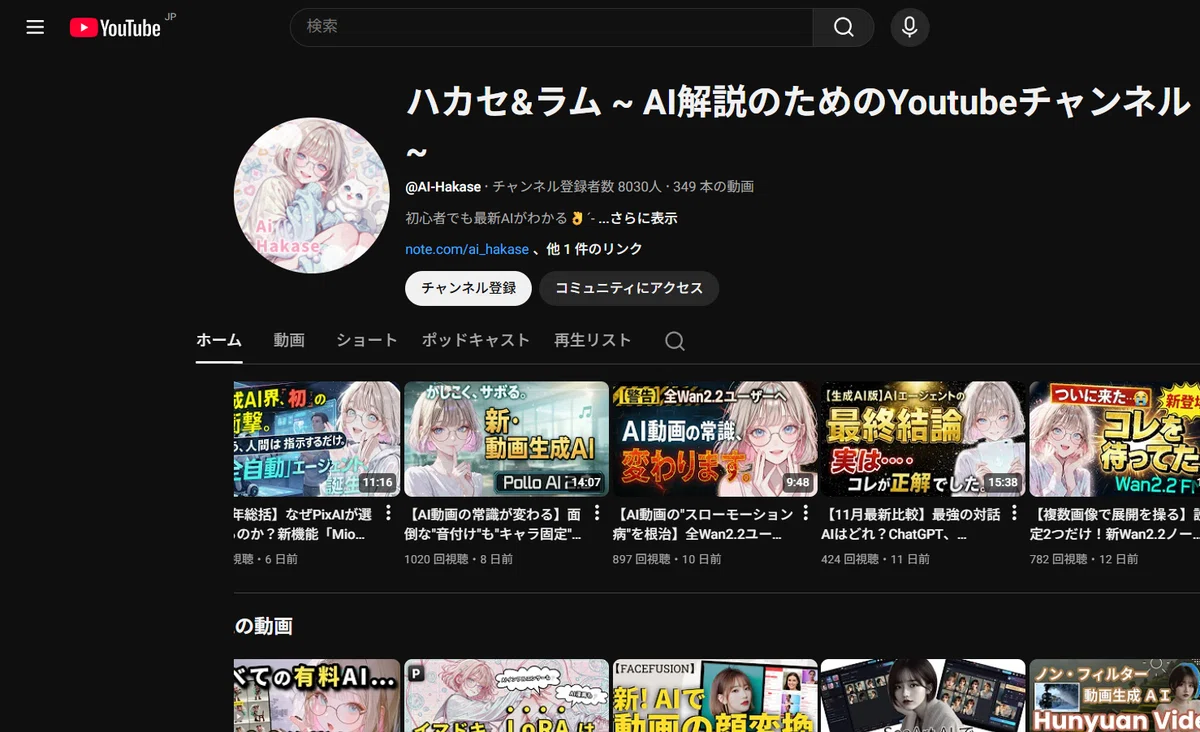Switch to the ショート tab
The height and width of the screenshot is (732, 1200).
pyautogui.click(x=366, y=340)
